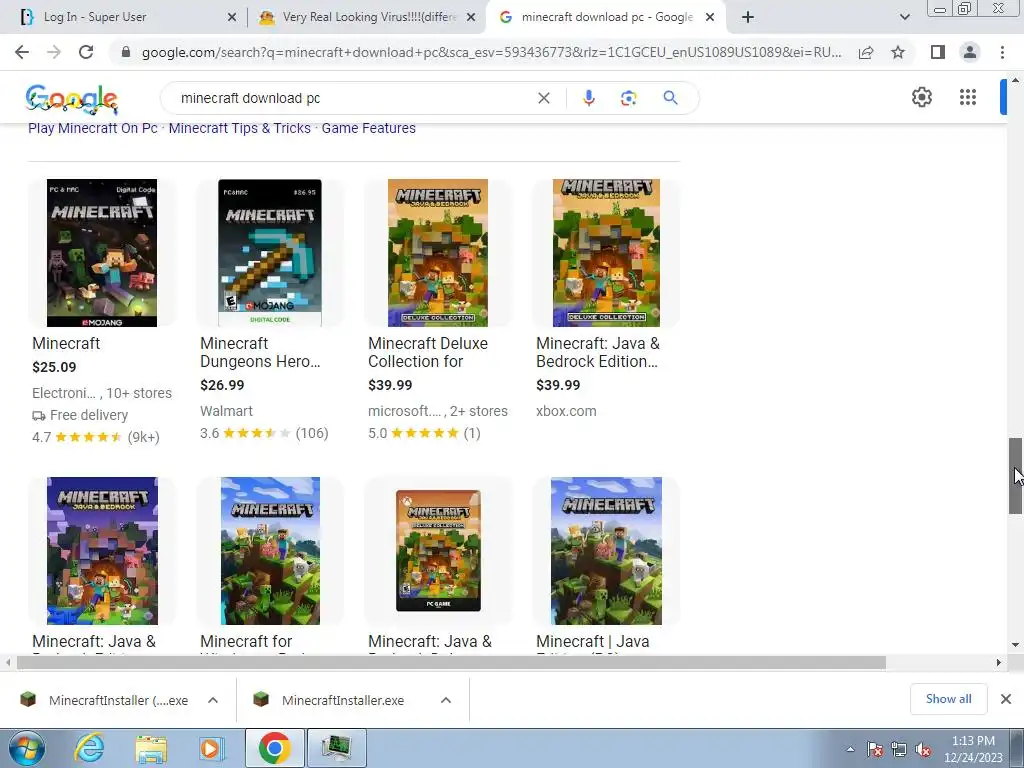Open xbox.com Java & Bedrock product image
The width and height of the screenshot is (1024, 768).
click(x=606, y=253)
